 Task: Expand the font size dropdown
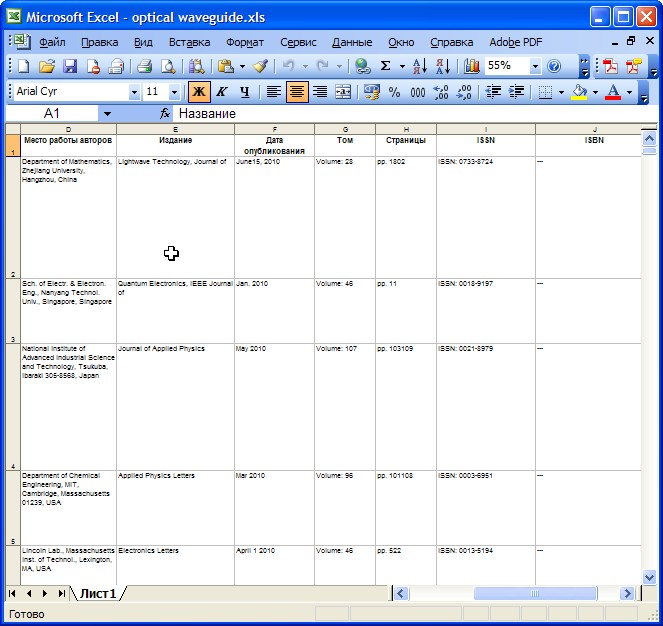tap(174, 92)
